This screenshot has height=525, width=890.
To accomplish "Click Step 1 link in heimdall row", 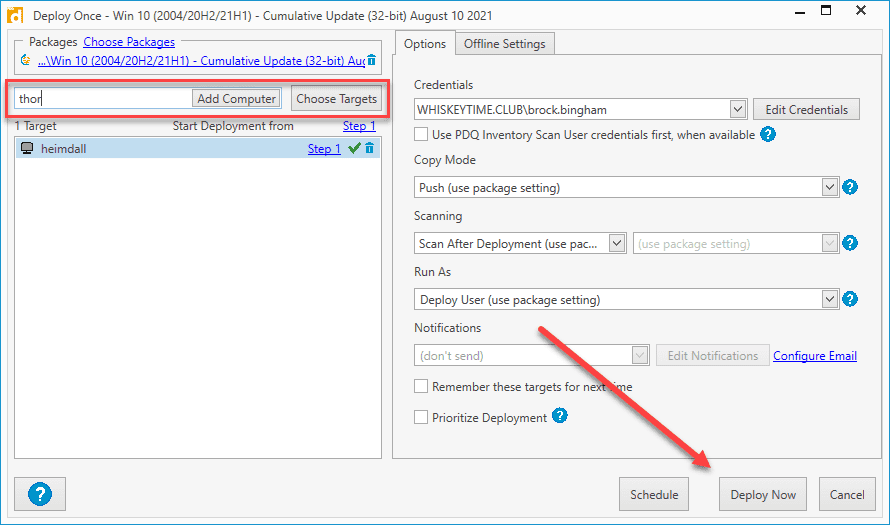I will pyautogui.click(x=324, y=149).
